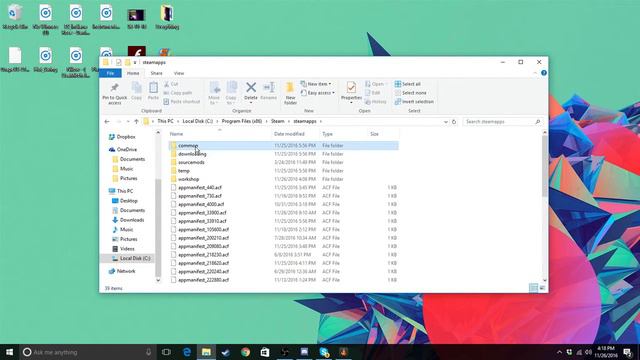Switch to Large icons view in status bar
Viewport: 640px width, 360px height.
pyautogui.click(x=542, y=288)
